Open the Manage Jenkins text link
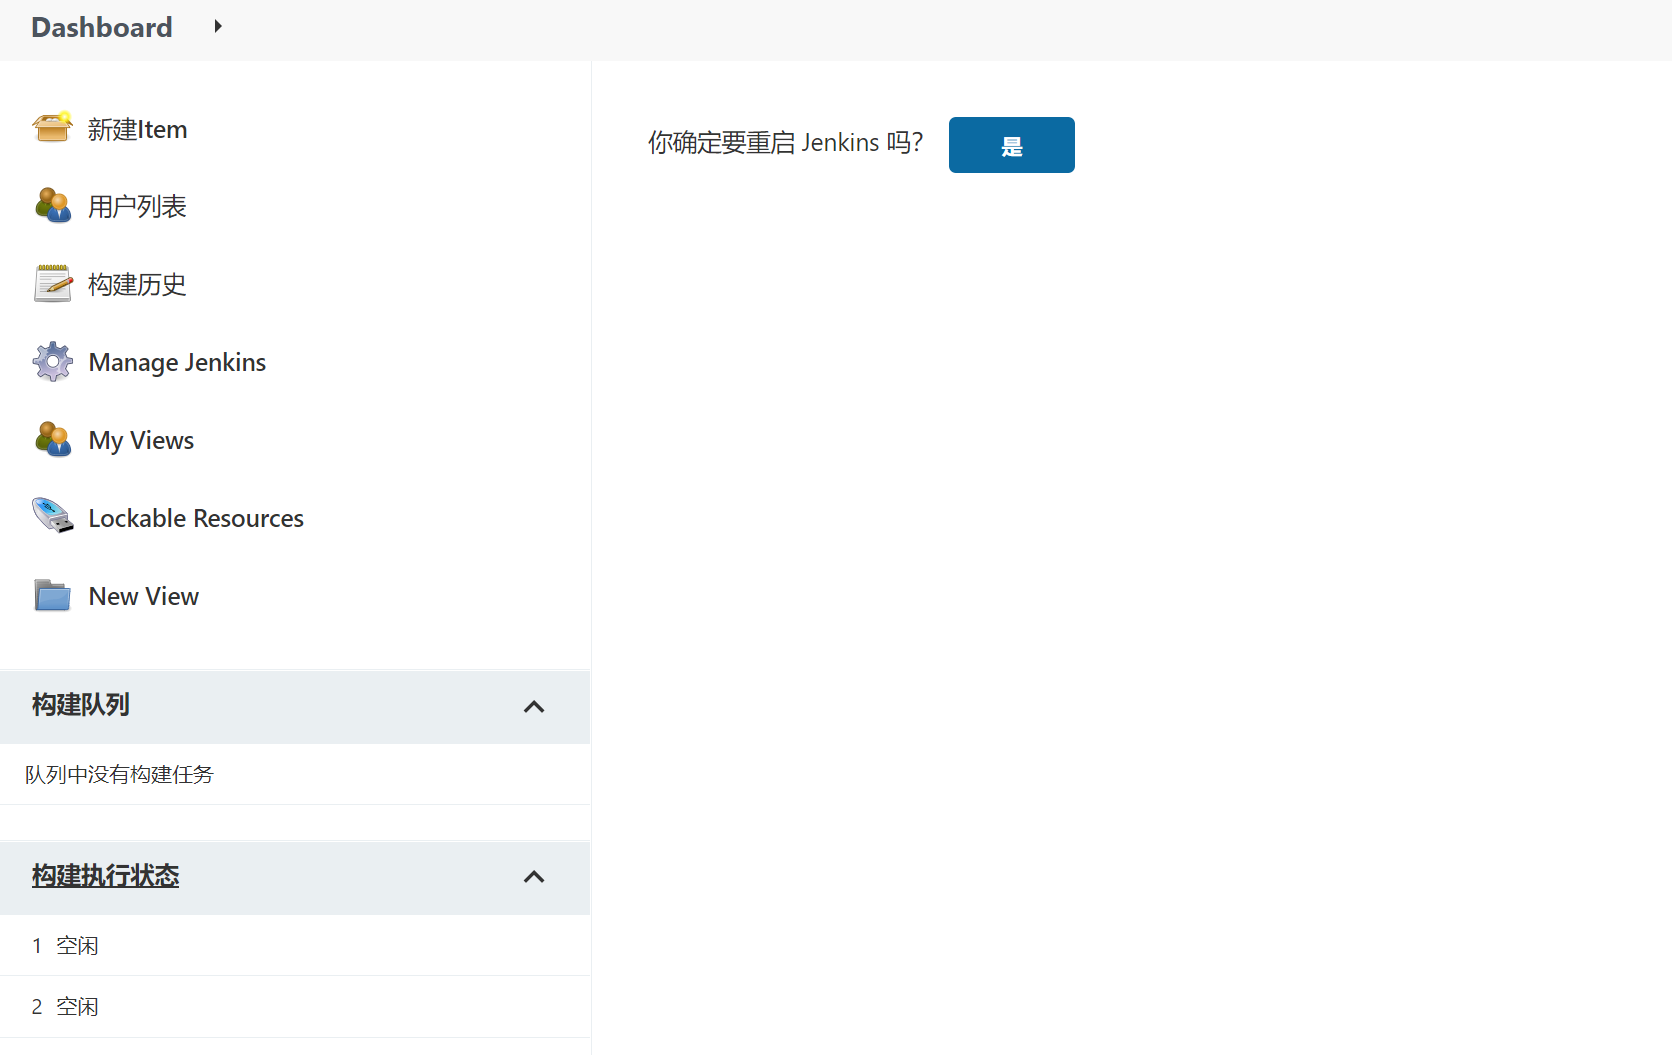Image resolution: width=1672 pixels, height=1055 pixels. (177, 362)
